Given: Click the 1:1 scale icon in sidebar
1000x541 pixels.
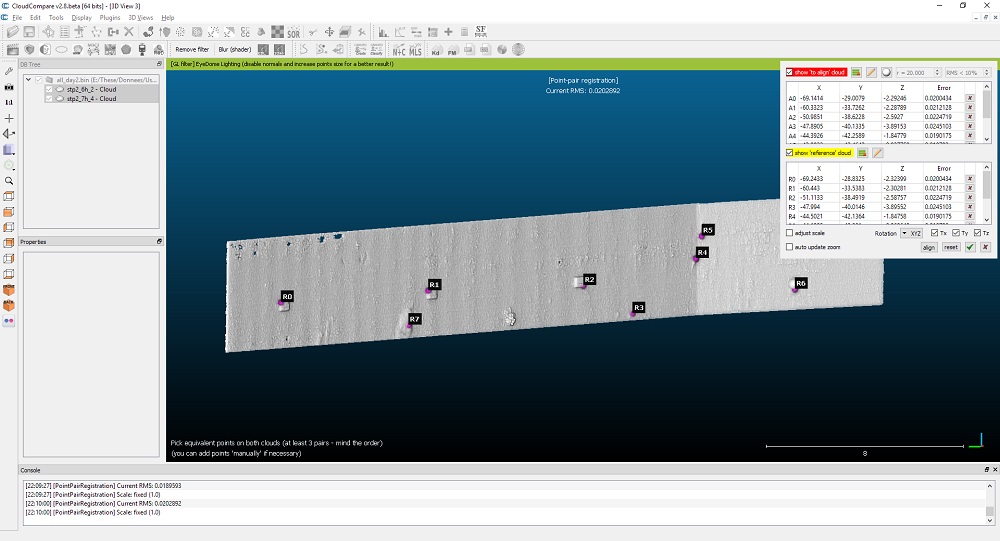Looking at the screenshot, I should (x=9, y=102).
